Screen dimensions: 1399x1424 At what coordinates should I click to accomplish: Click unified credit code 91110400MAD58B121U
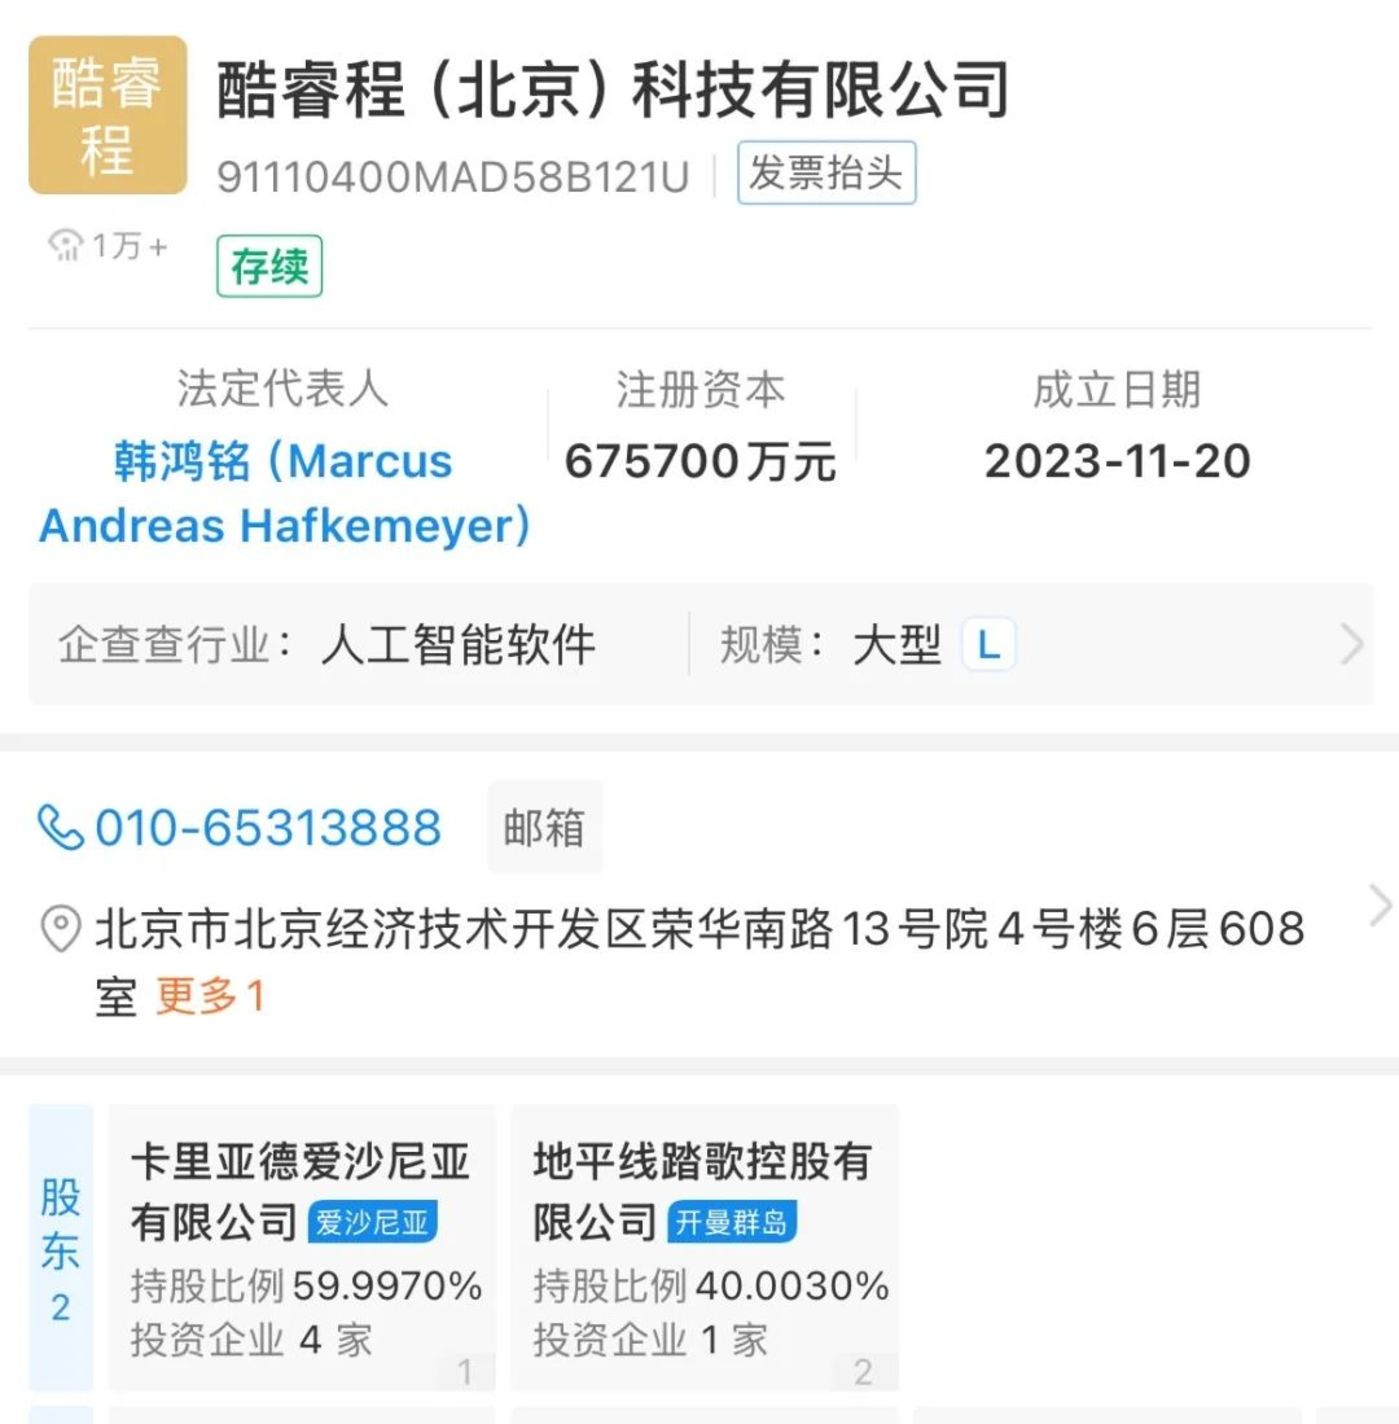pos(453,177)
